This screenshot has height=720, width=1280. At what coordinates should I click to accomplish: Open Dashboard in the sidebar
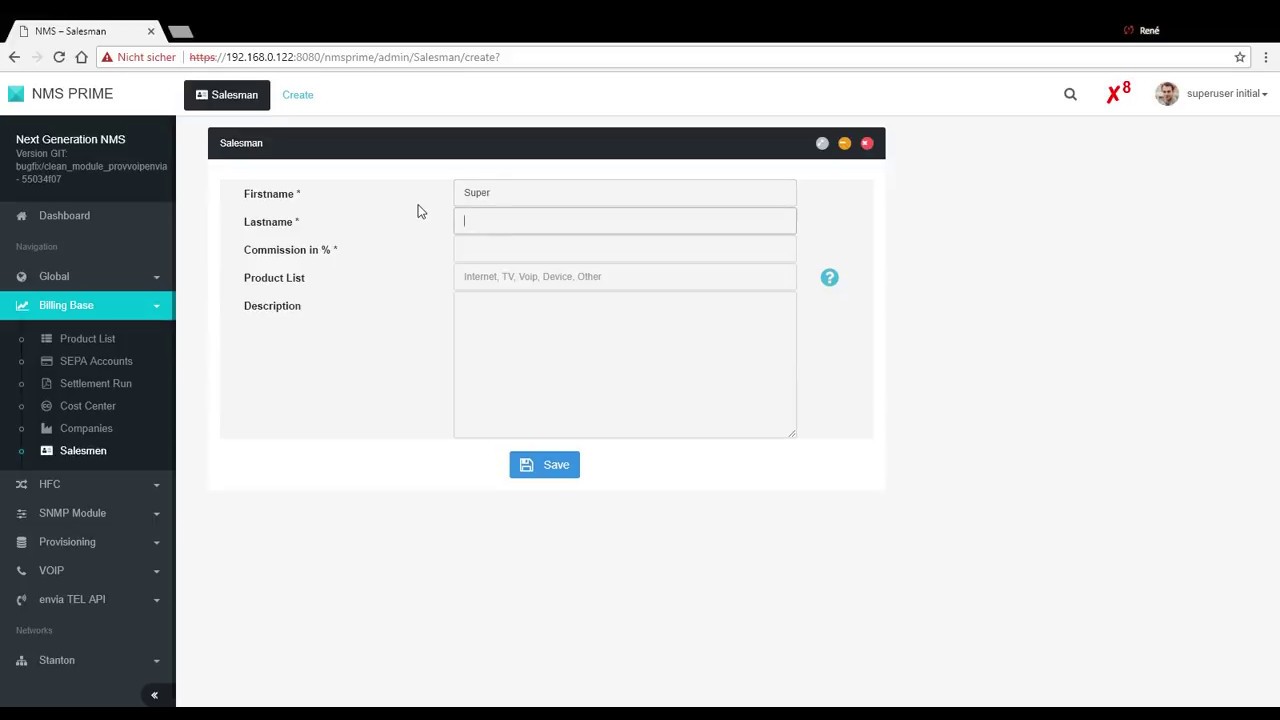click(64, 216)
